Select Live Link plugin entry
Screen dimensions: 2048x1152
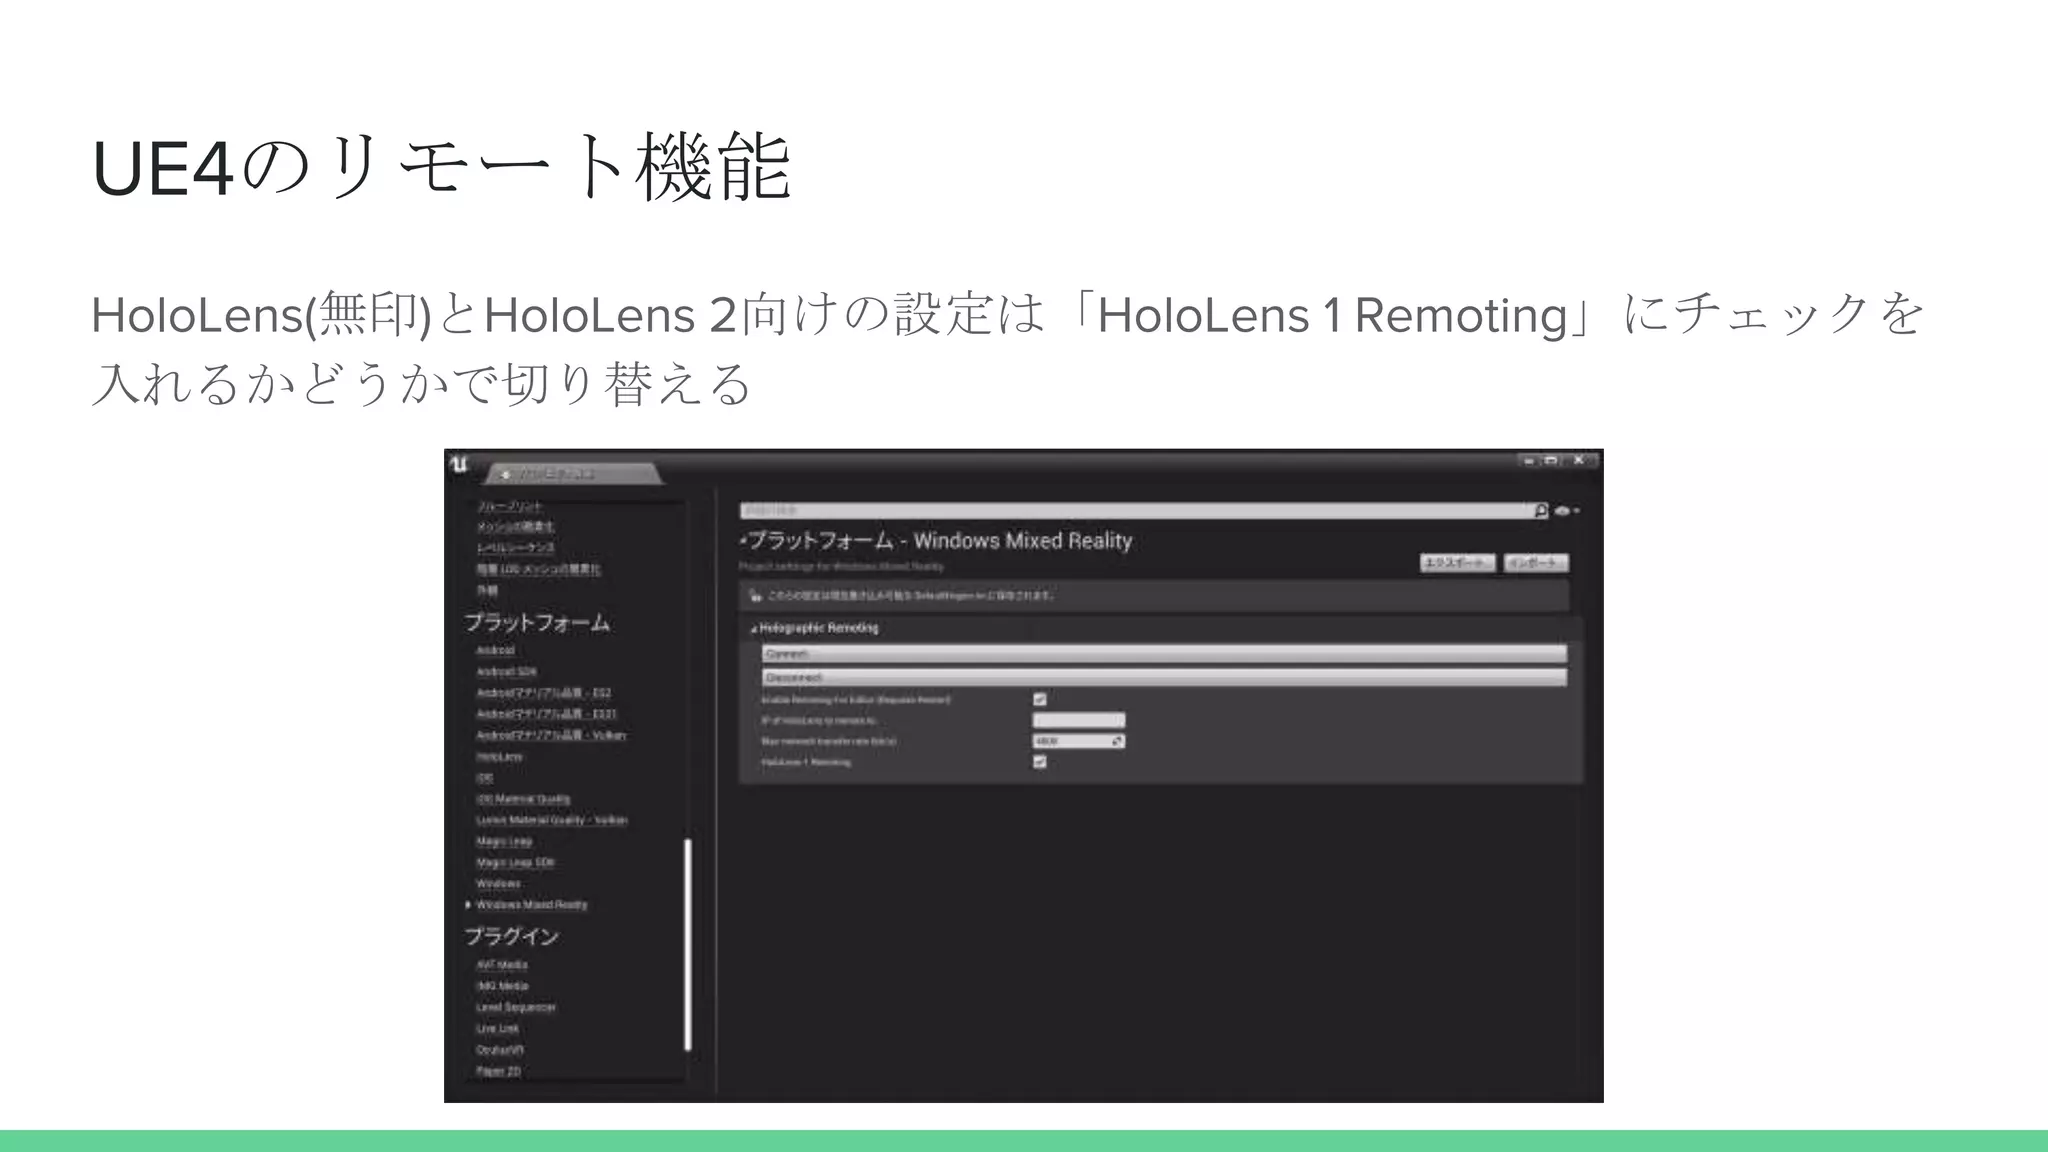pos(498,1029)
